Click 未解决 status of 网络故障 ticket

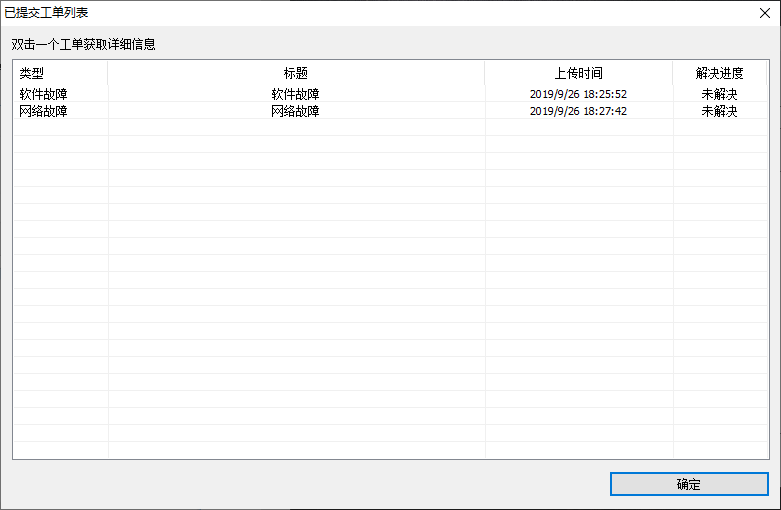point(719,111)
